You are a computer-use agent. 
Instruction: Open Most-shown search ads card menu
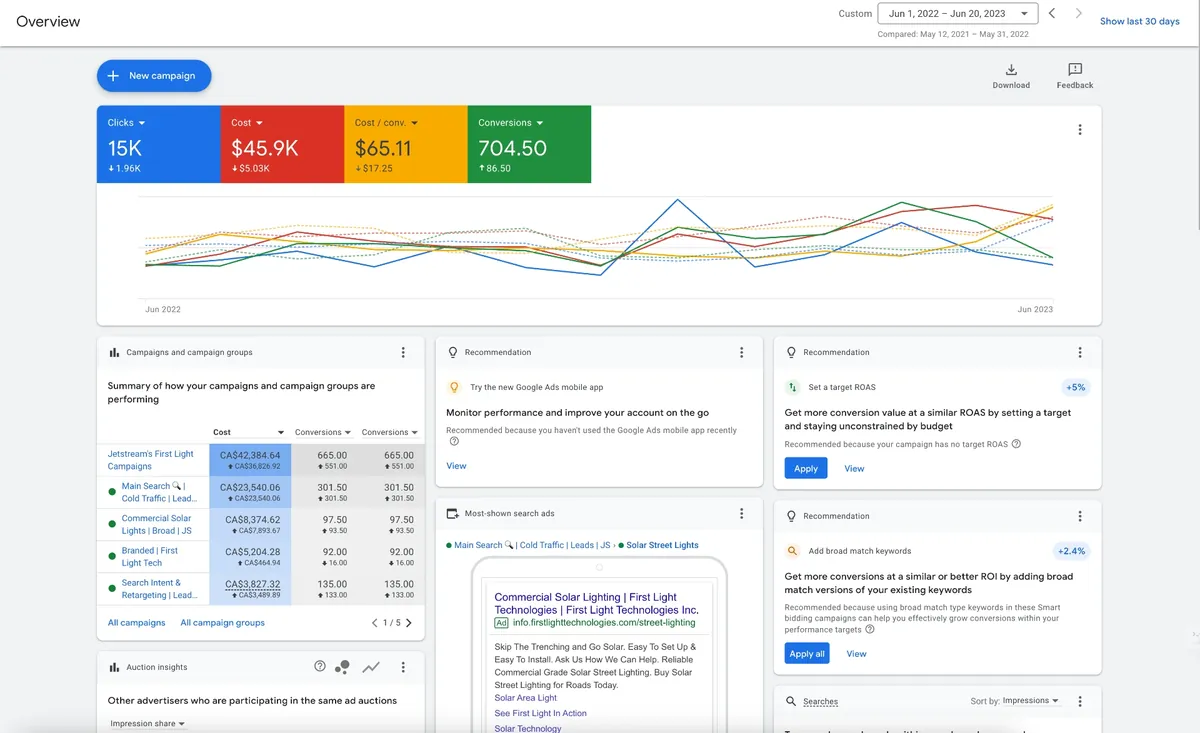click(x=742, y=514)
